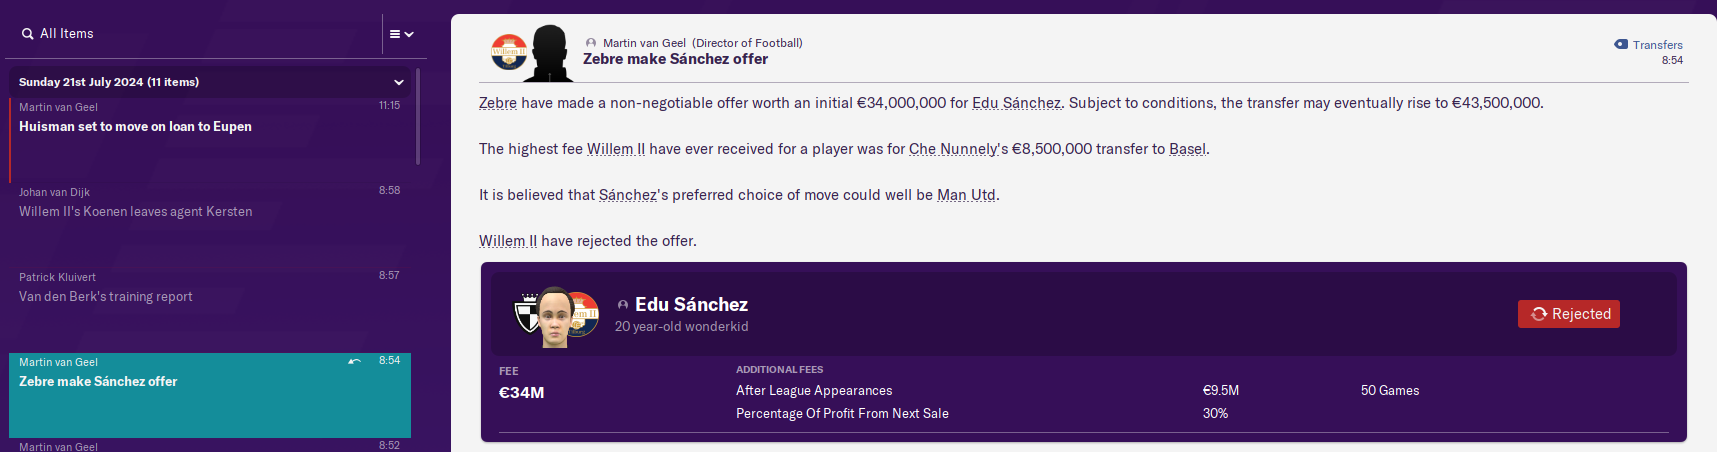Click Edu Sánchez's face portrait

click(555, 317)
